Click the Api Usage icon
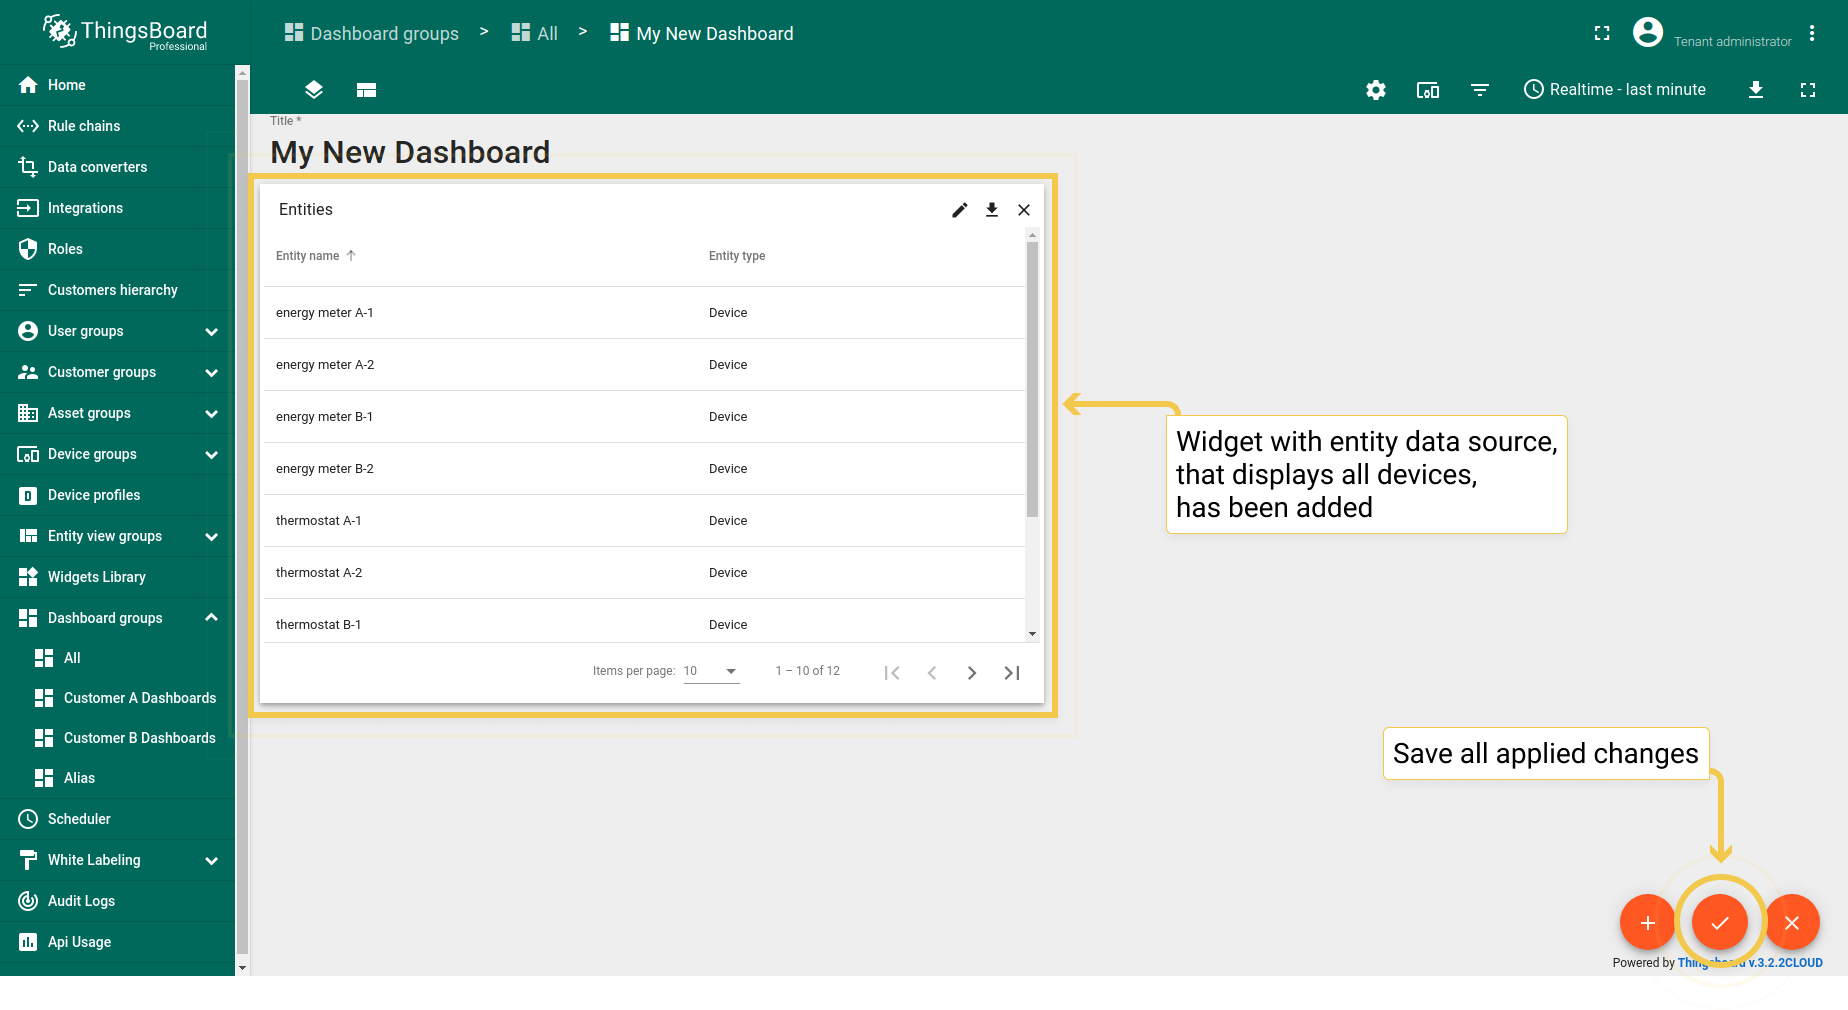1848x1010 pixels. click(28, 942)
